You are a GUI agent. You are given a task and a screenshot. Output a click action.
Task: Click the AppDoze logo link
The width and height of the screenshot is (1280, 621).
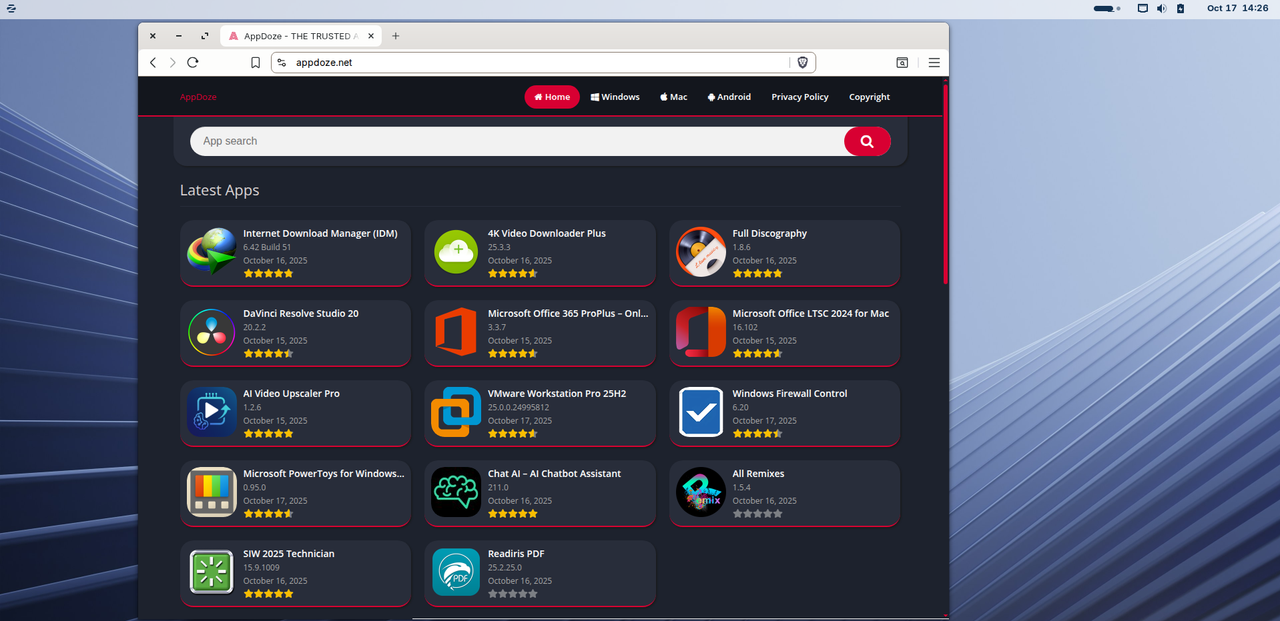[x=198, y=97]
